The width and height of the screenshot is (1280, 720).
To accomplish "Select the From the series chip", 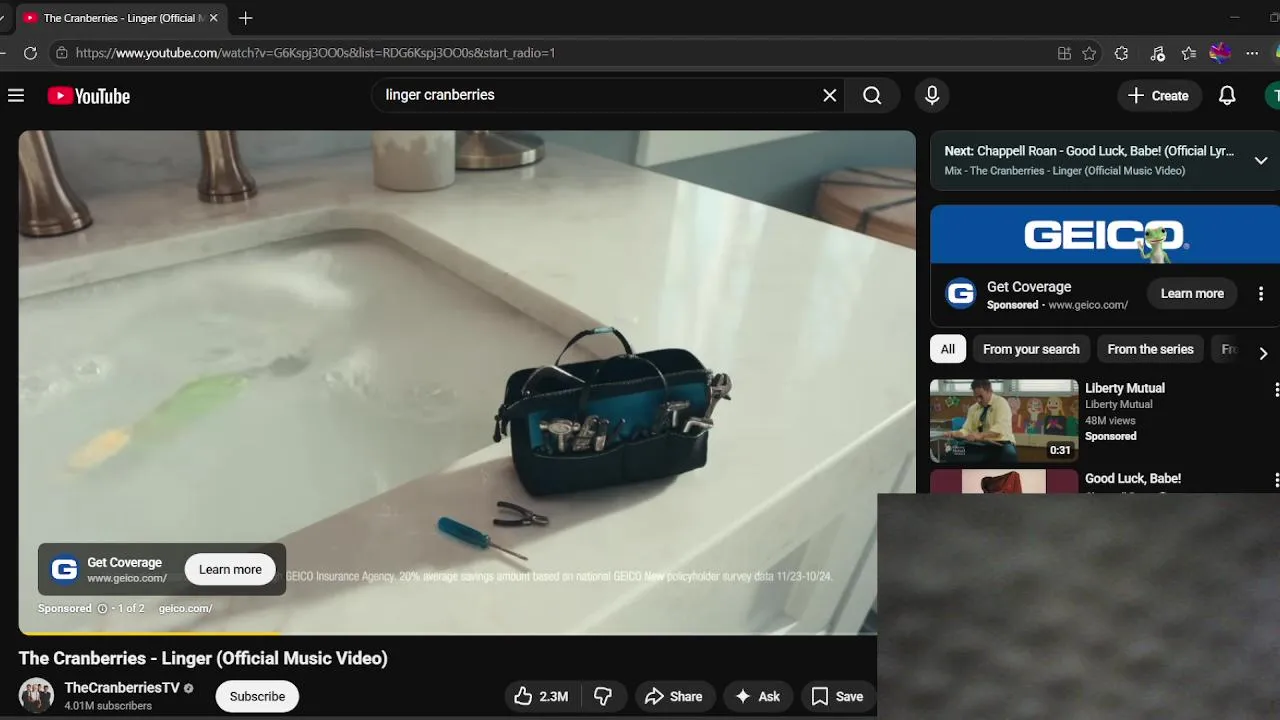I will click(x=1150, y=349).
